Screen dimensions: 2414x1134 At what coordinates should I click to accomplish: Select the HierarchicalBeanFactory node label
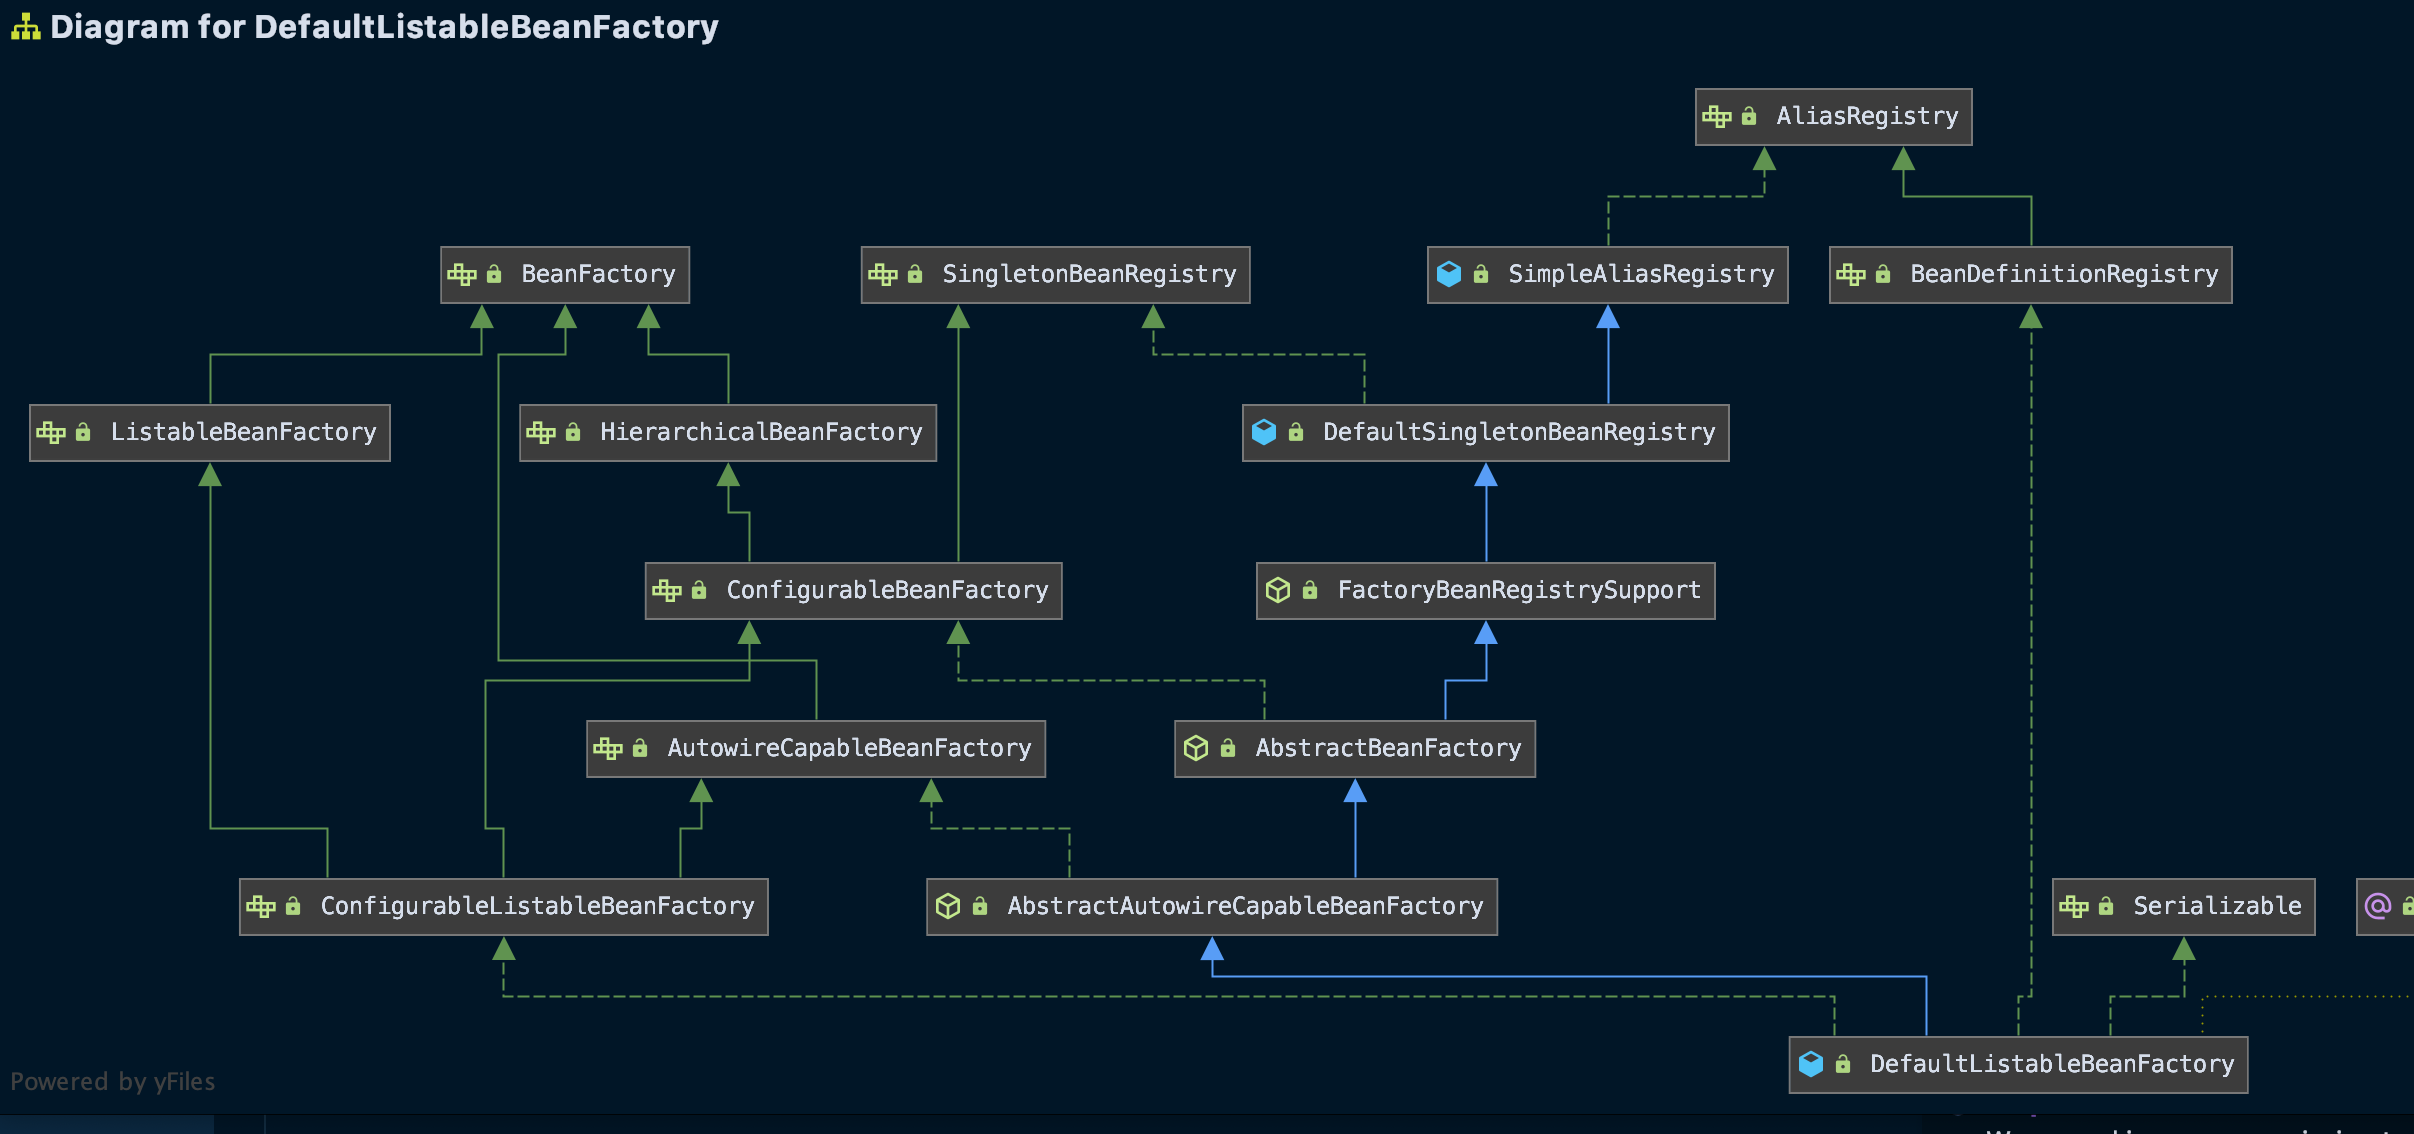point(760,432)
